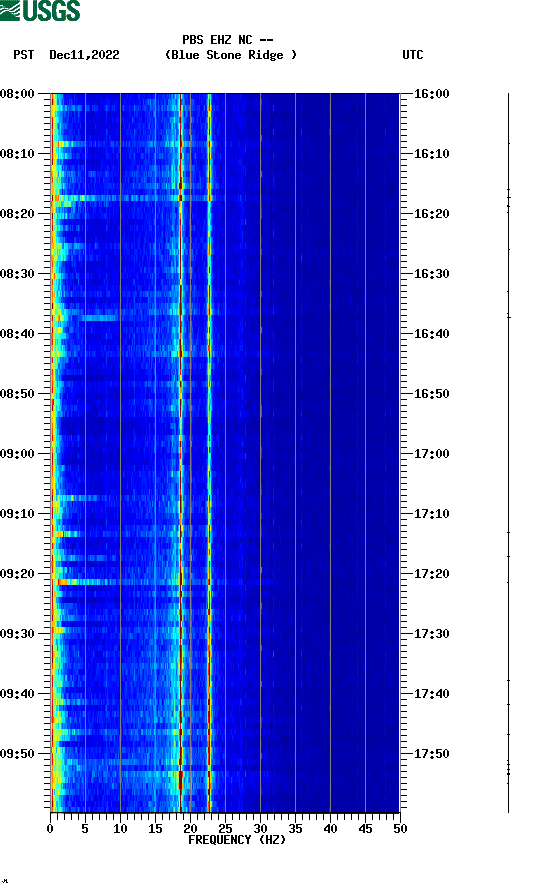This screenshot has height=892, width=552.
Task: Click the 16:20 UTC time label
Action: click(431, 214)
